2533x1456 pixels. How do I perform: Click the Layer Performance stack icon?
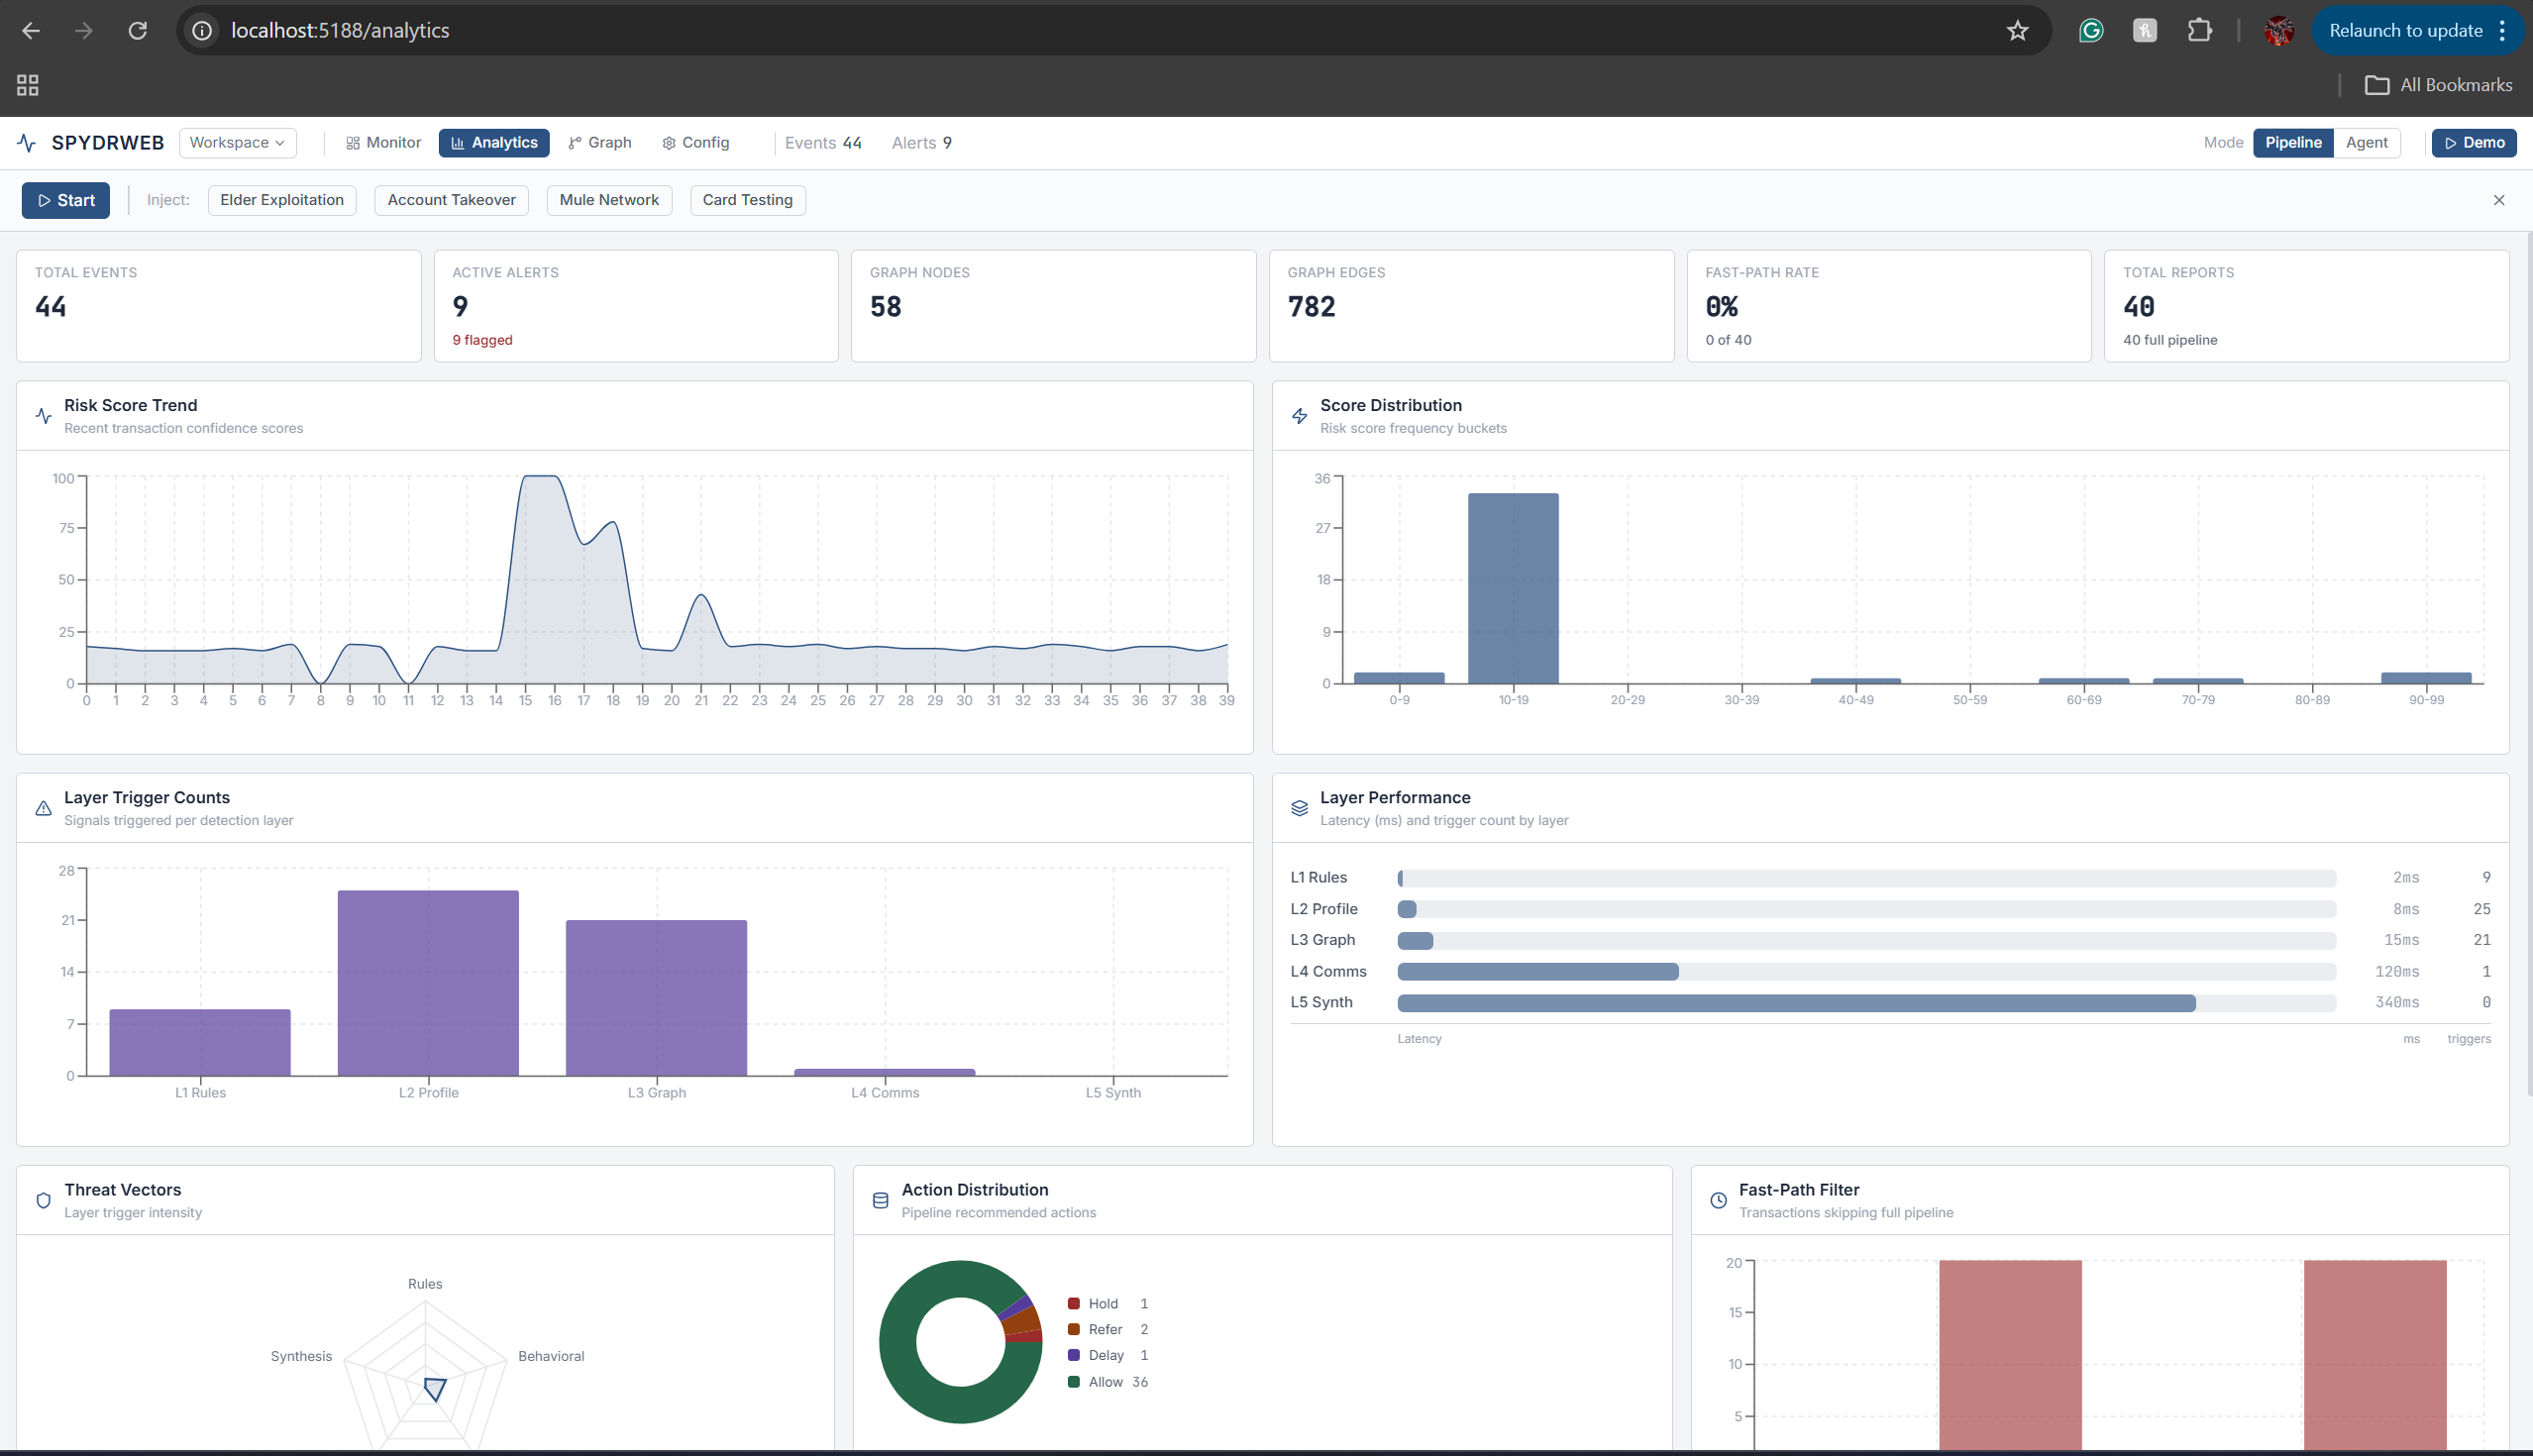[x=1299, y=808]
